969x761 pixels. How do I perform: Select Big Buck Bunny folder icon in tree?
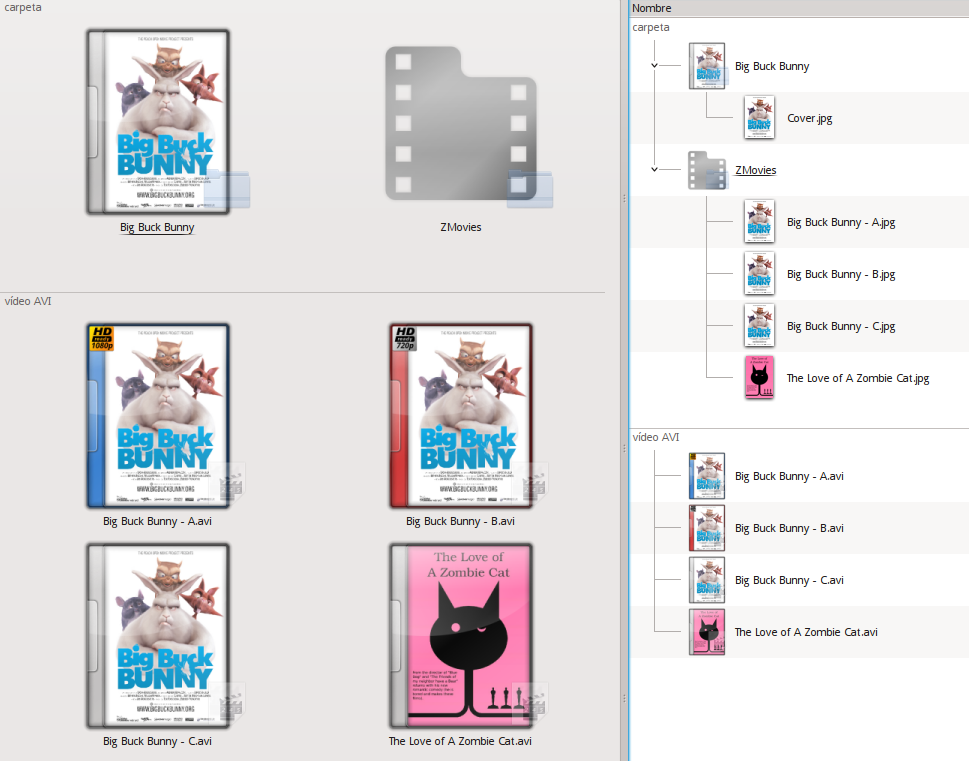[x=708, y=66]
